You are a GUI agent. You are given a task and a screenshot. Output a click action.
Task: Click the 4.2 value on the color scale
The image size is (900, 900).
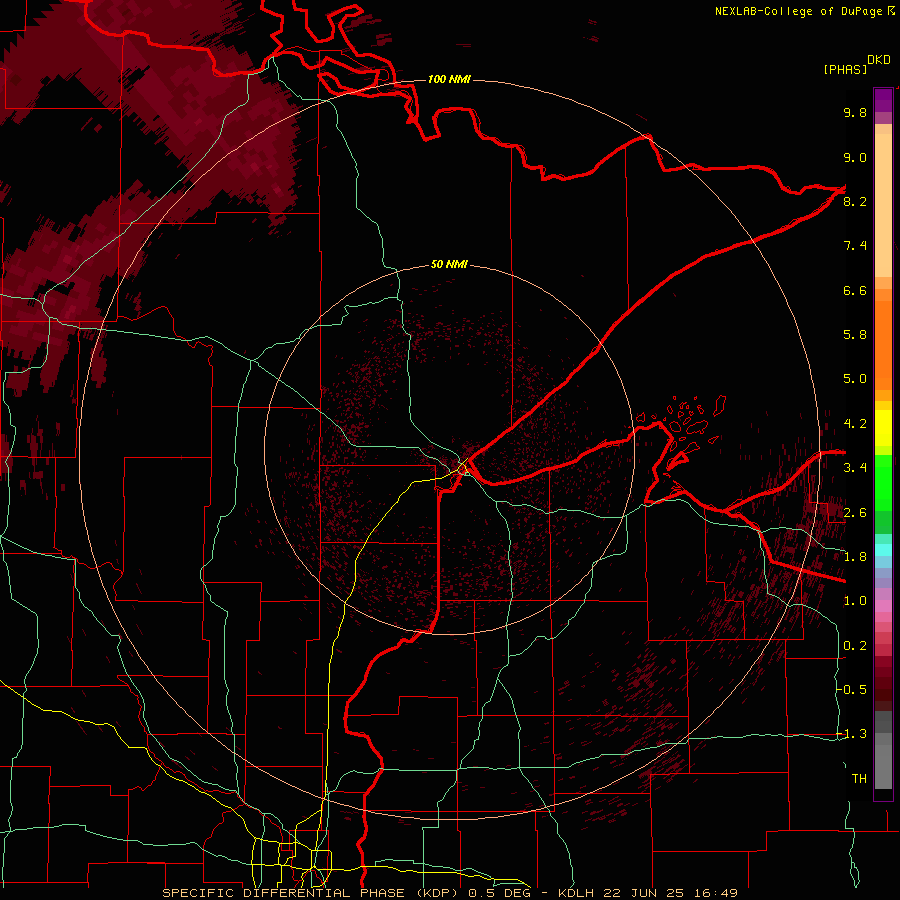(855, 424)
